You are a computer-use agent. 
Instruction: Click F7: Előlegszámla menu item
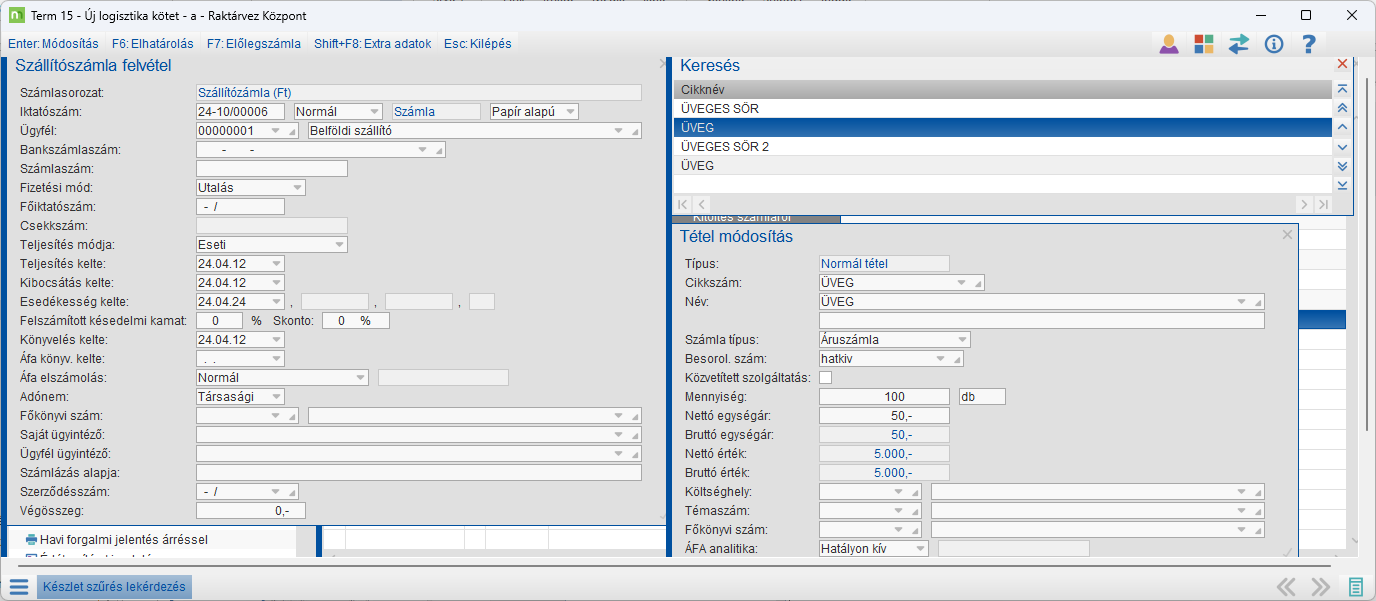click(x=254, y=44)
